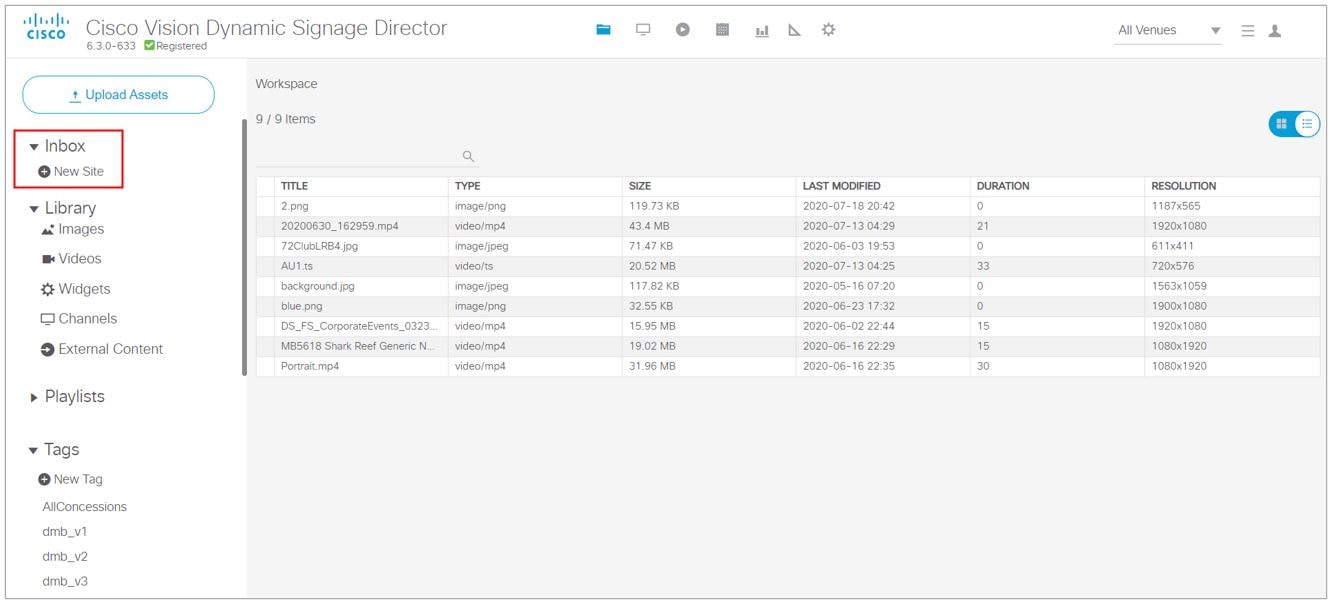Select the 72ClubLRB4.jpg row
Screen dimensions: 1333x606
788,246
